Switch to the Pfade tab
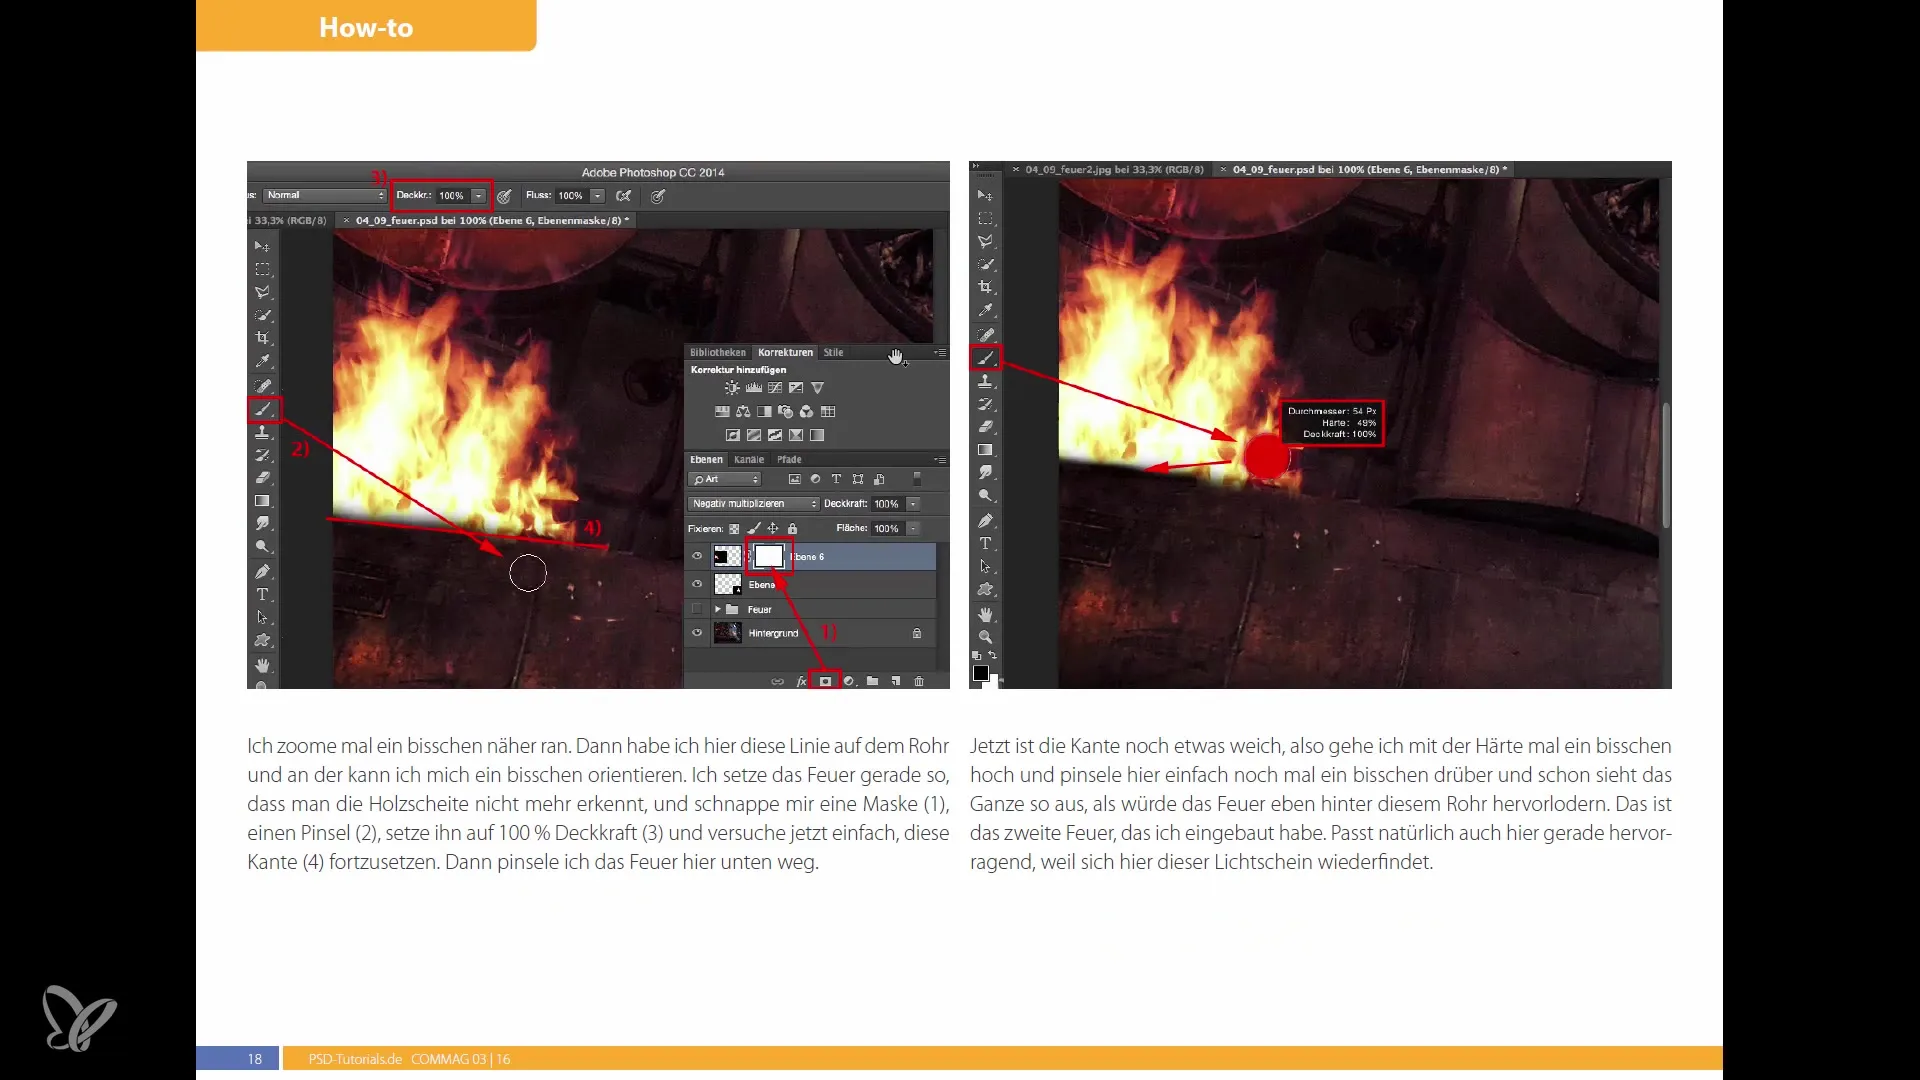This screenshot has width=1920, height=1080. click(789, 460)
